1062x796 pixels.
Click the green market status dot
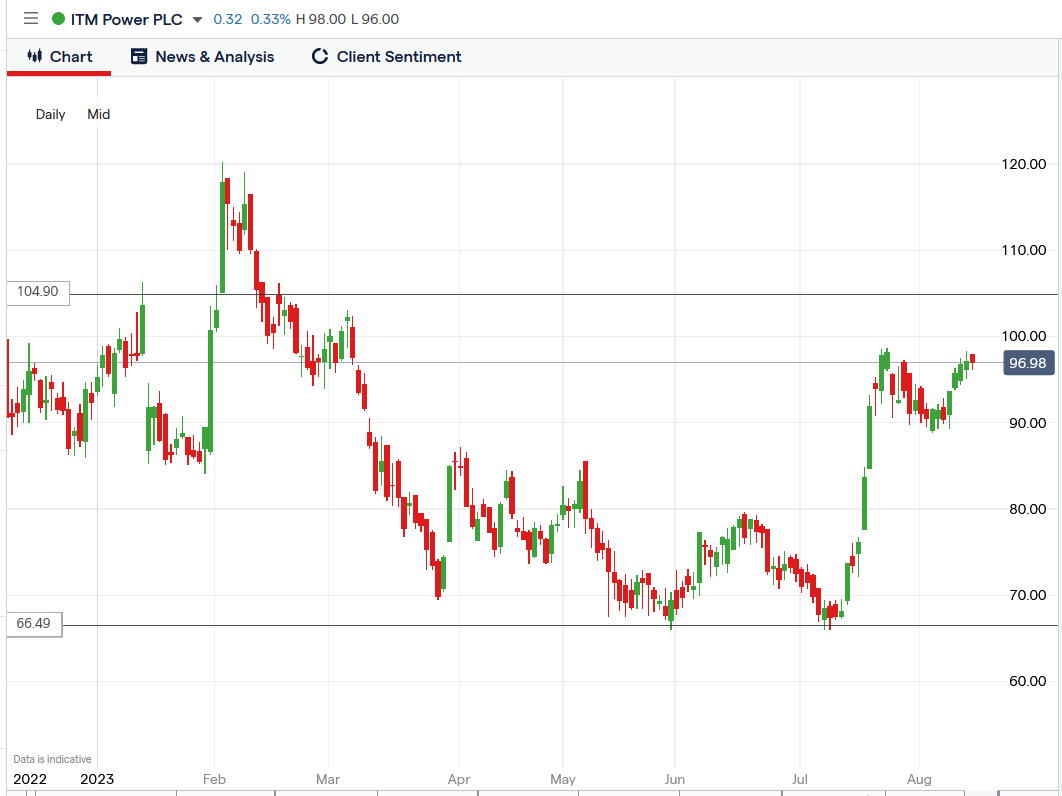coord(58,19)
